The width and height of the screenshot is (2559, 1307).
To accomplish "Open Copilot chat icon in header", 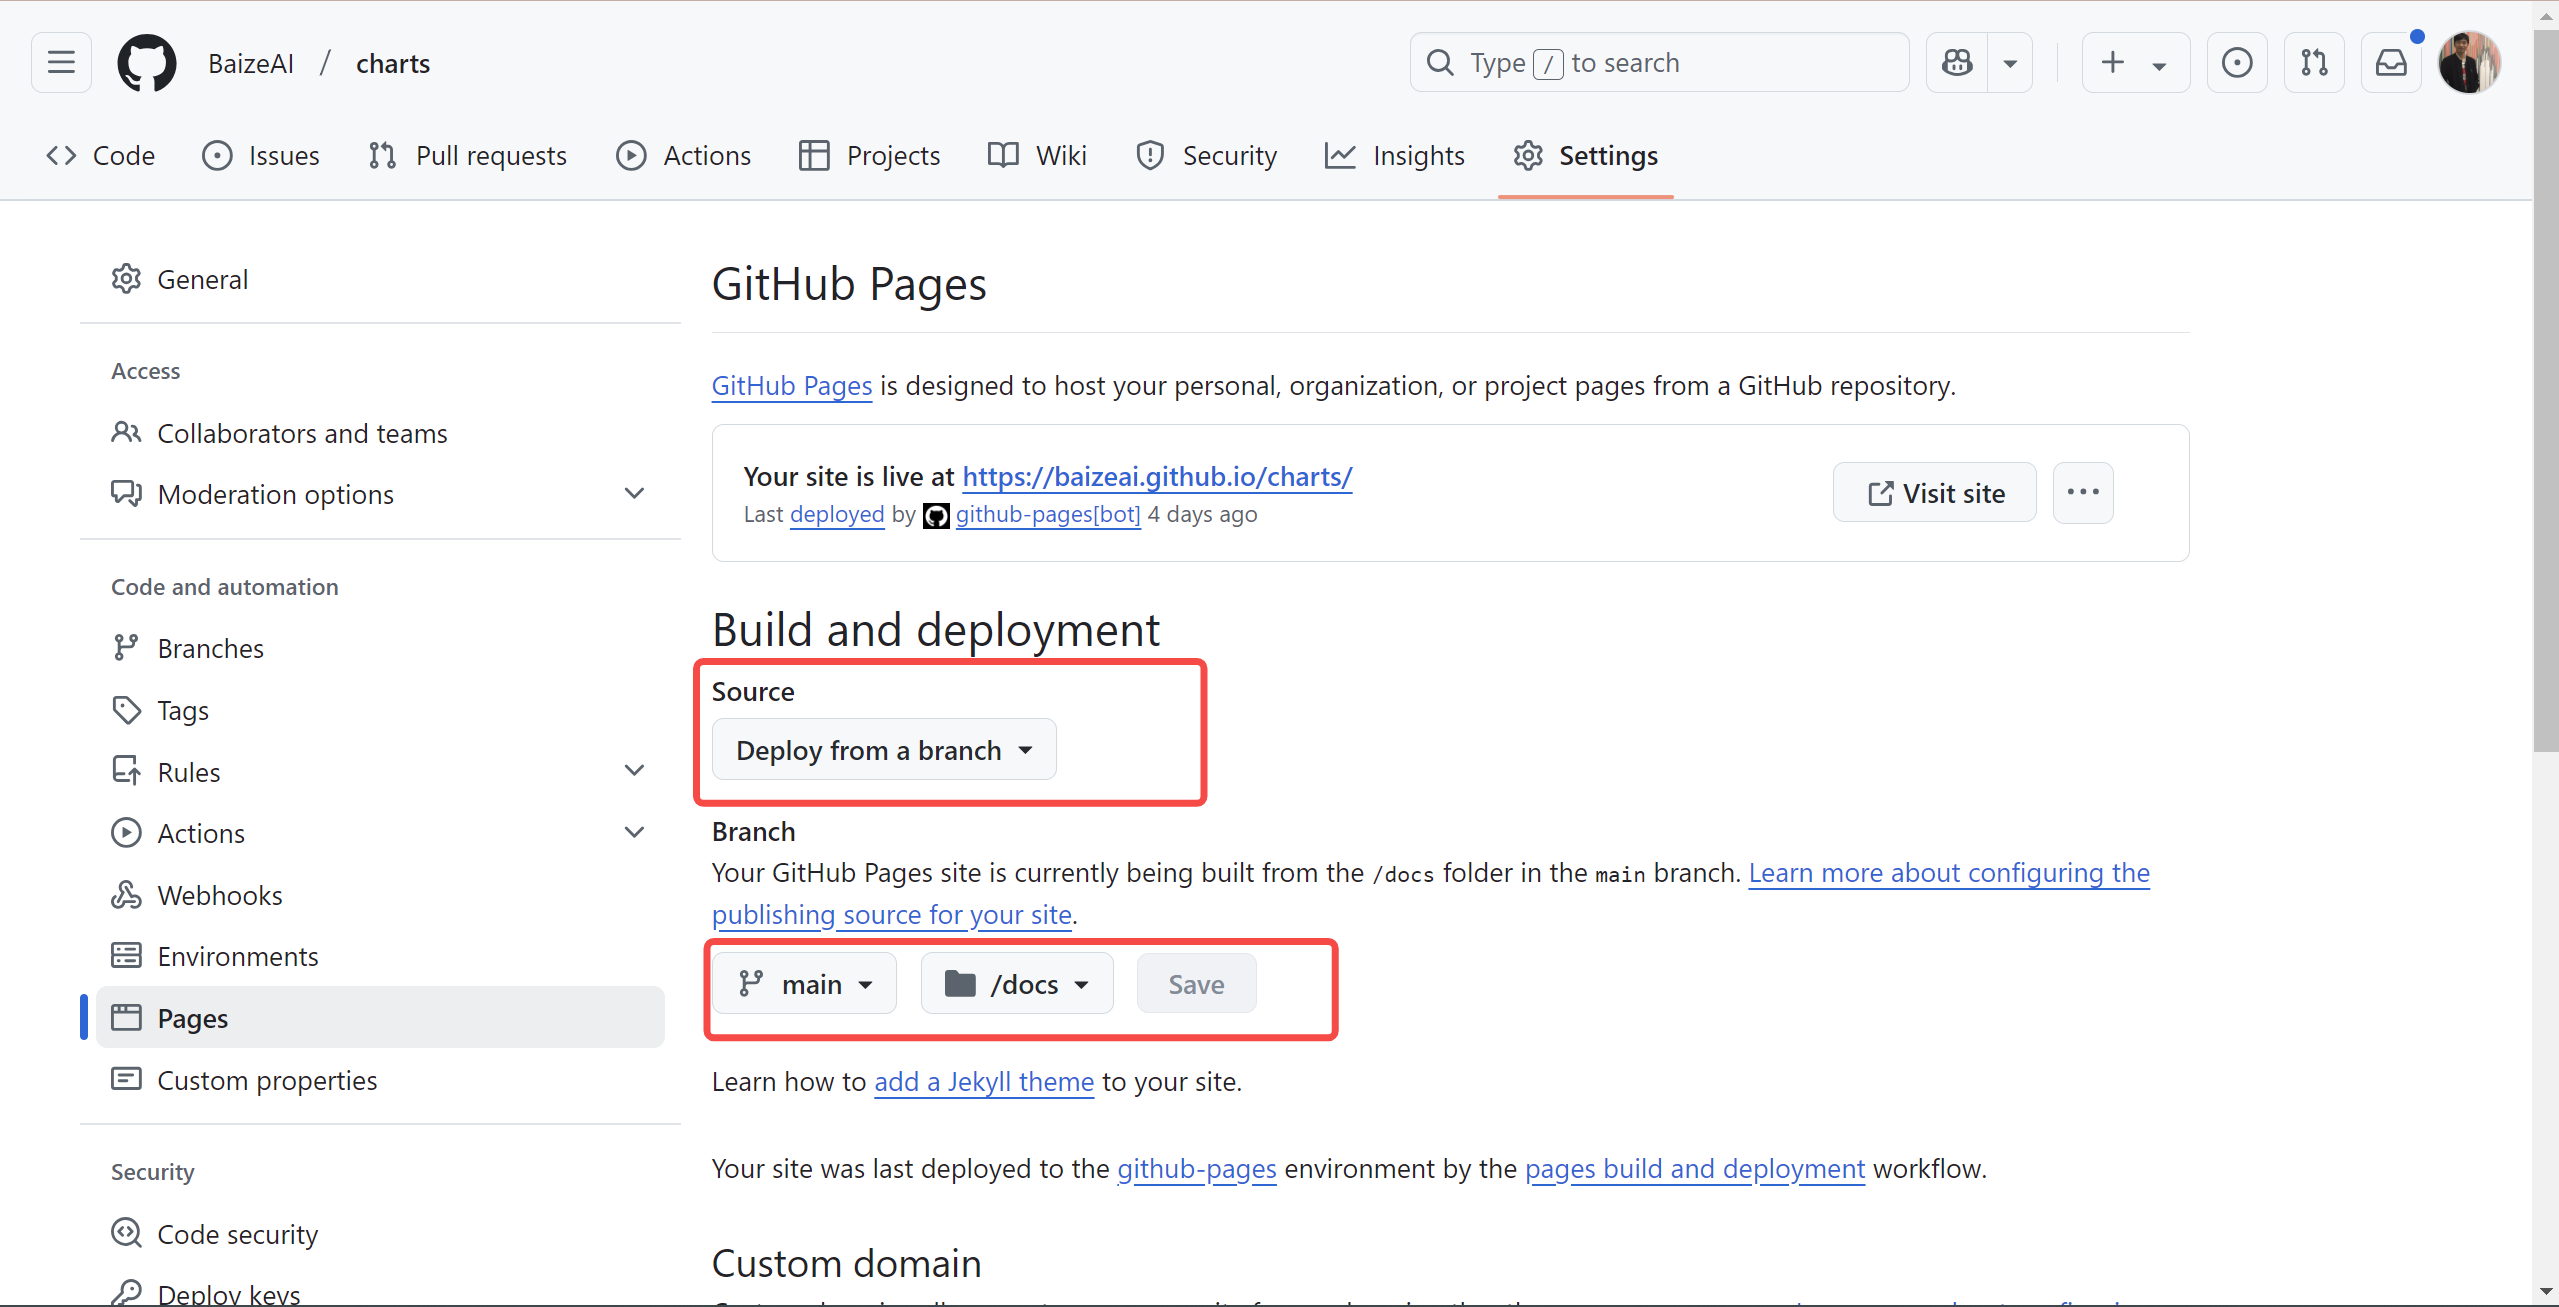I will pos(1957,63).
